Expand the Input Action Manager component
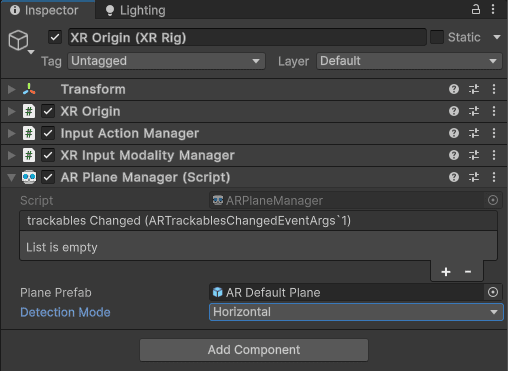This screenshot has height=371, width=508. tap(12, 133)
